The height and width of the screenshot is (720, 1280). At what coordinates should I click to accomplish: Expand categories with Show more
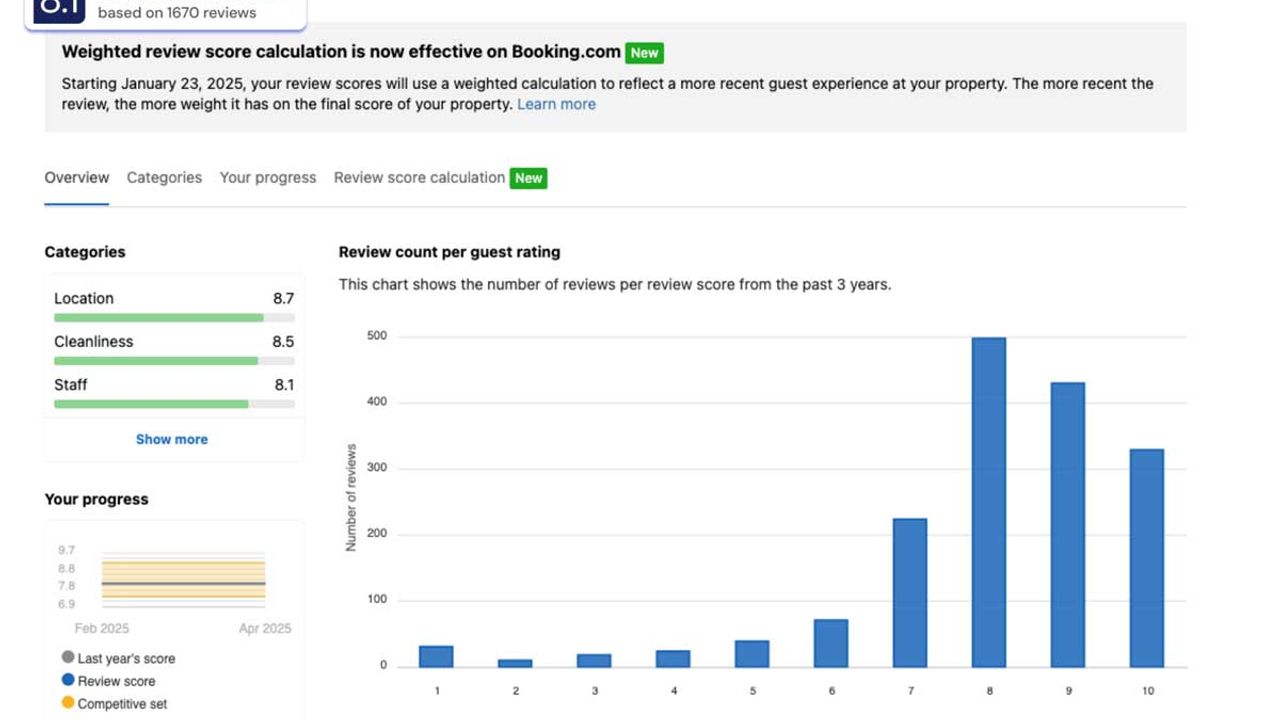172,439
